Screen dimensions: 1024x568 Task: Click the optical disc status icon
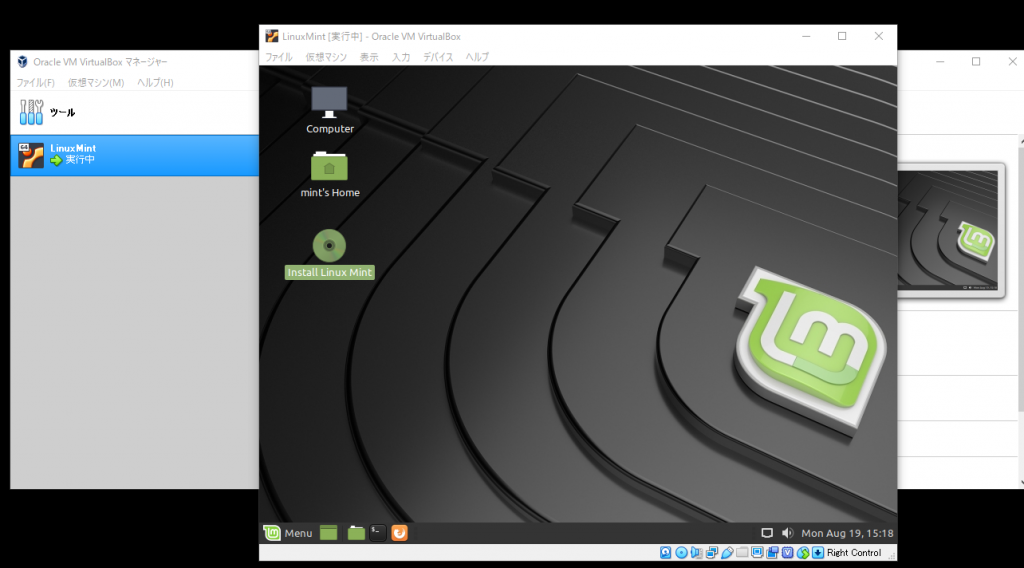pyautogui.click(x=681, y=552)
